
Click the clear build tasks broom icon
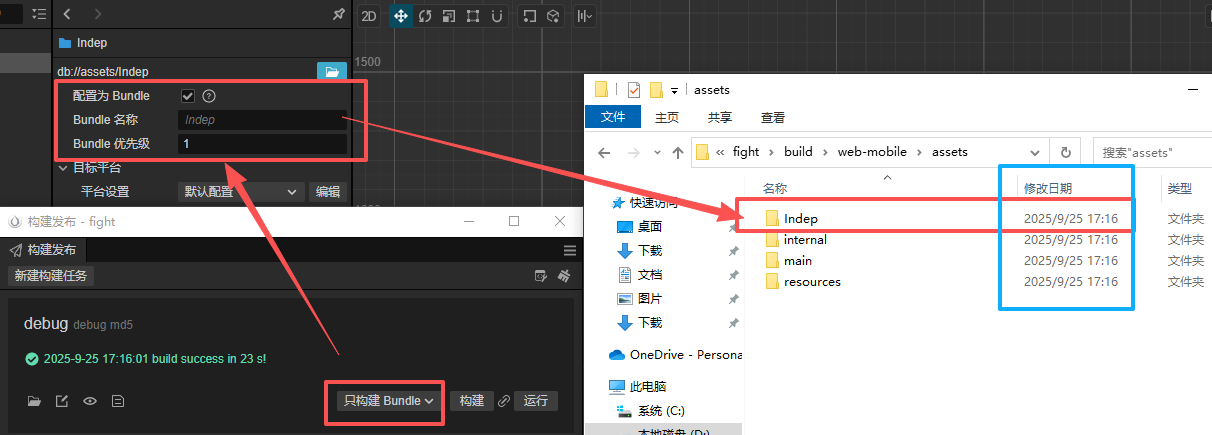coord(564,275)
